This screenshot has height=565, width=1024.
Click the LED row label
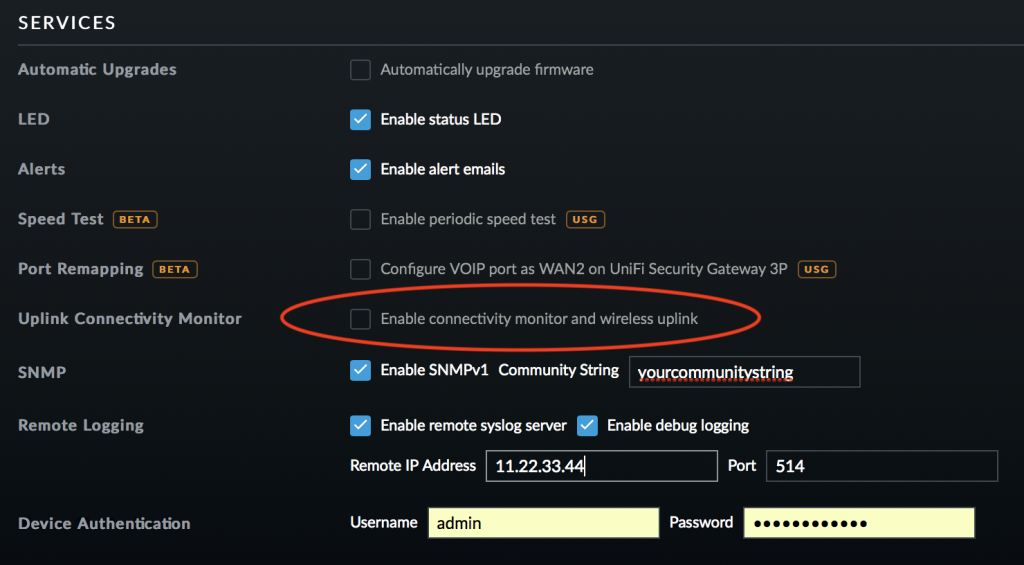click(34, 120)
